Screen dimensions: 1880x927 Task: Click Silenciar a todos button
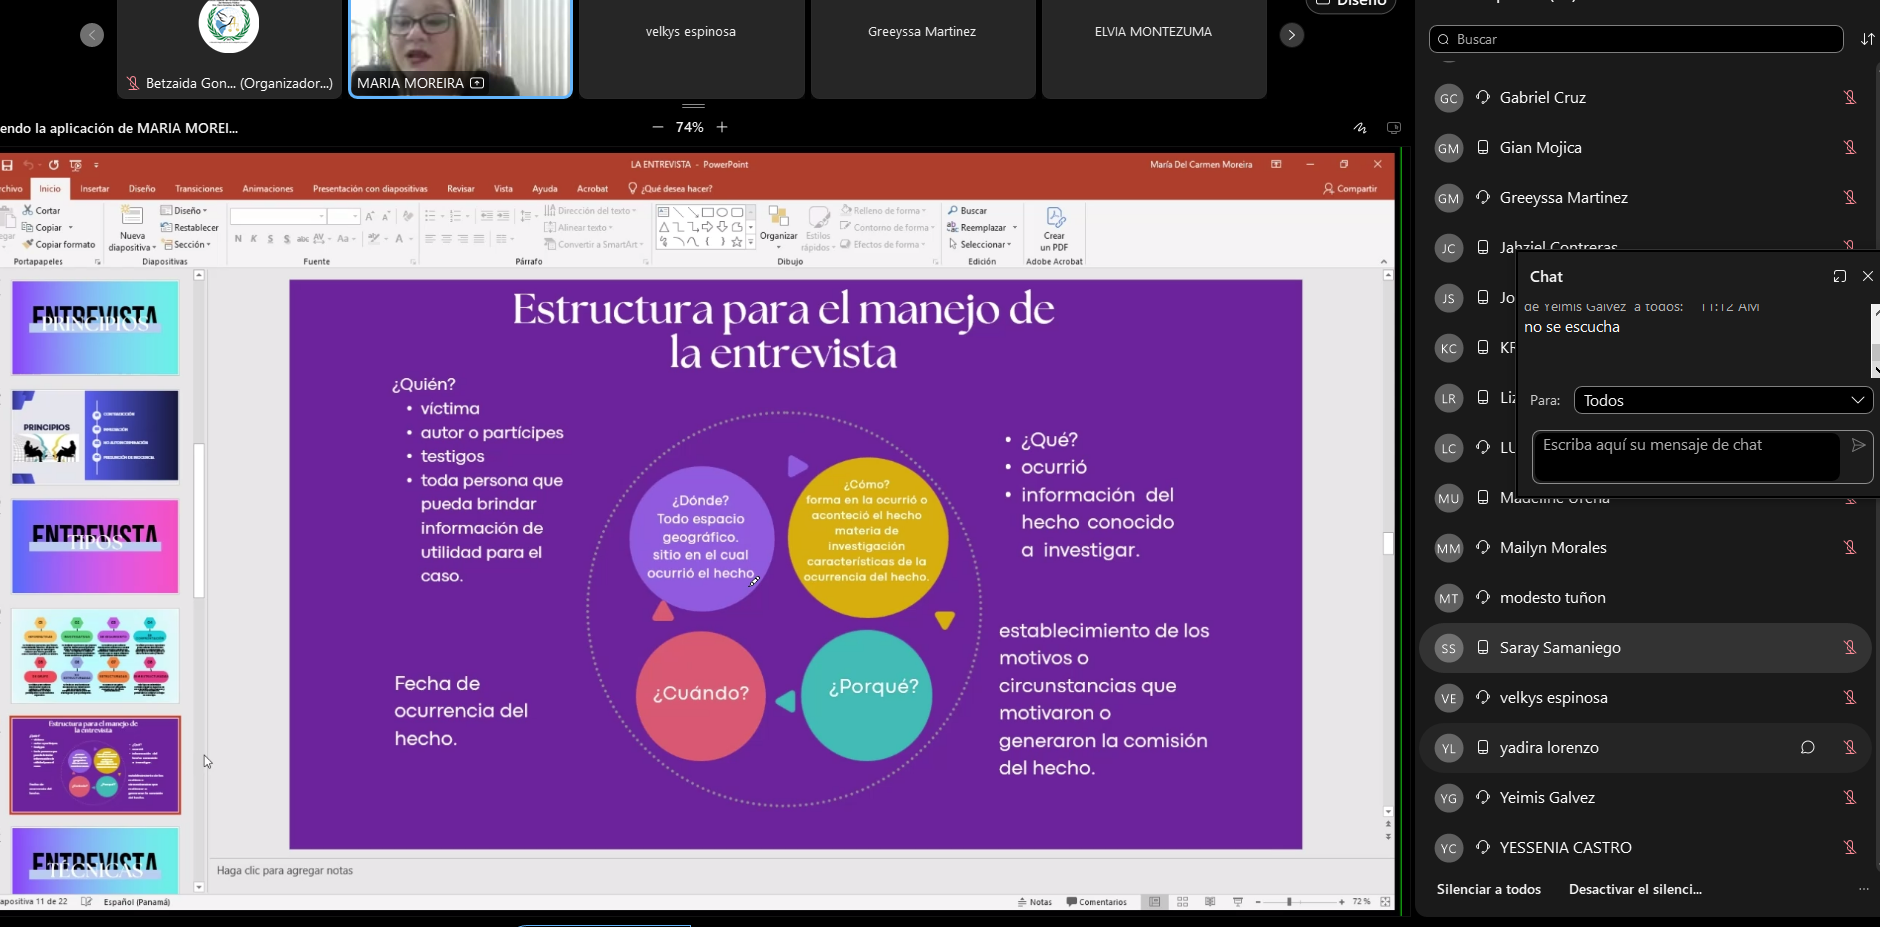pyautogui.click(x=1488, y=889)
